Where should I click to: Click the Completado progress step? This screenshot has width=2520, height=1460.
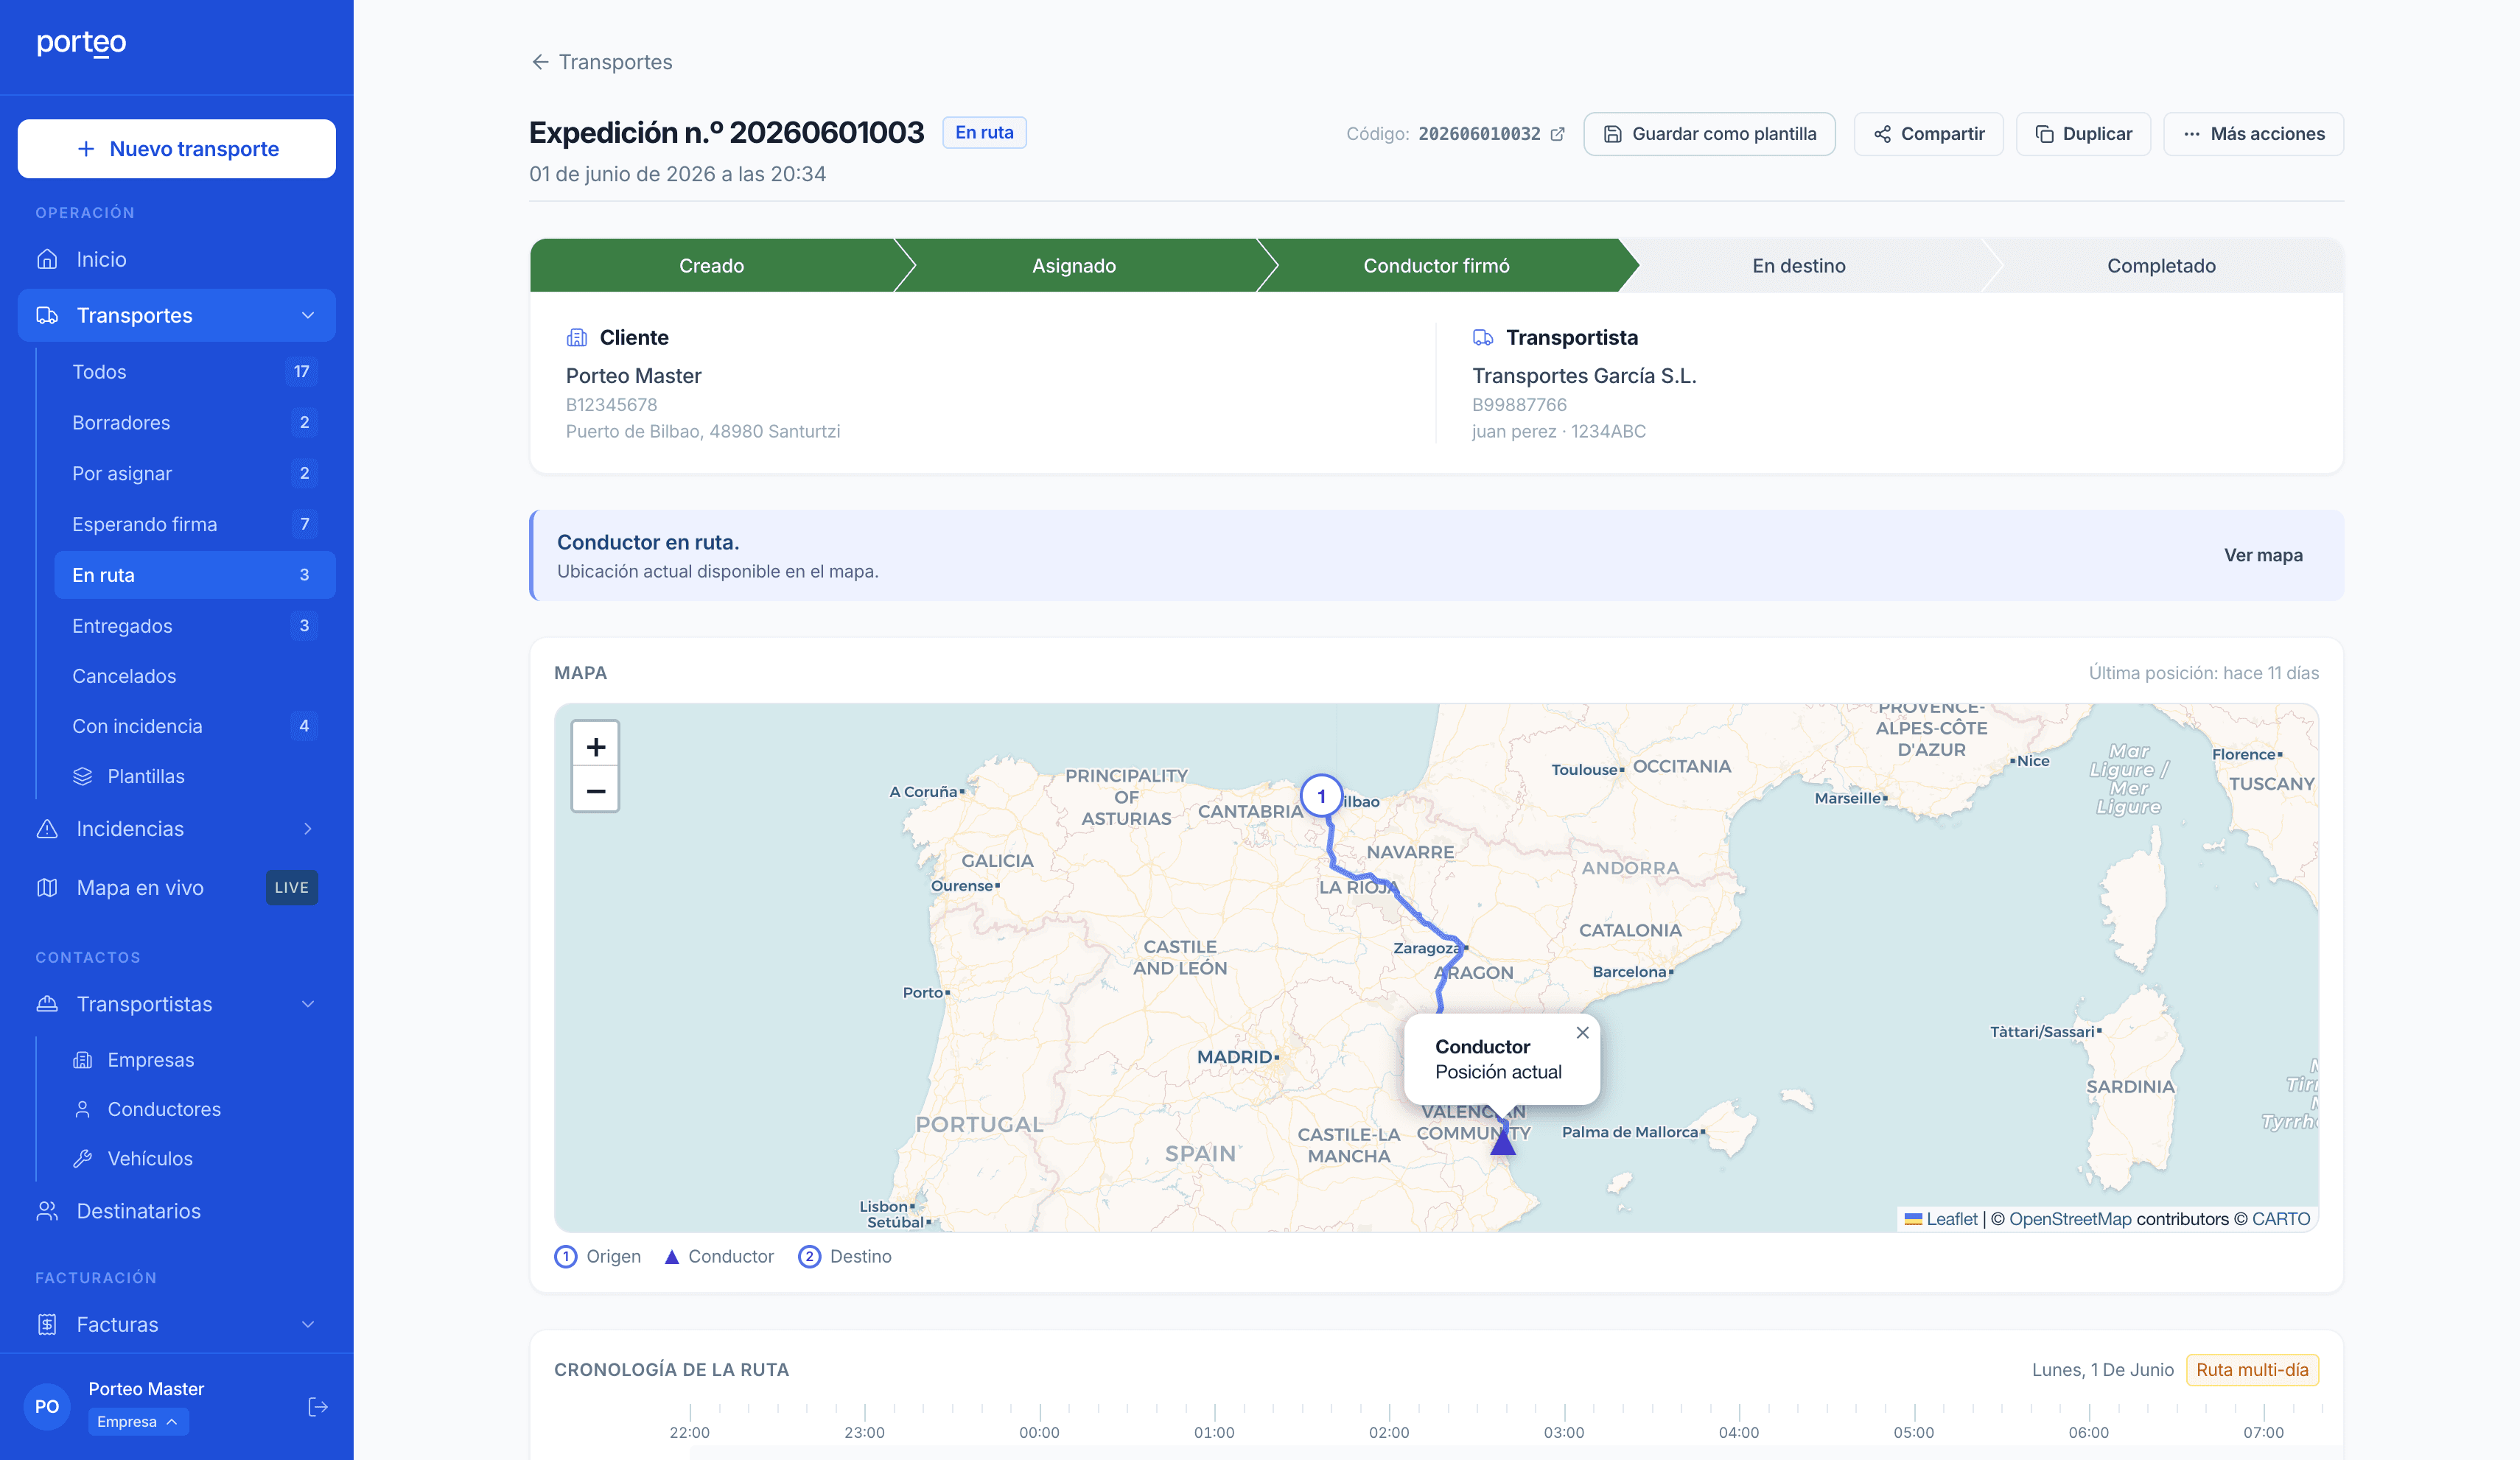point(2161,266)
